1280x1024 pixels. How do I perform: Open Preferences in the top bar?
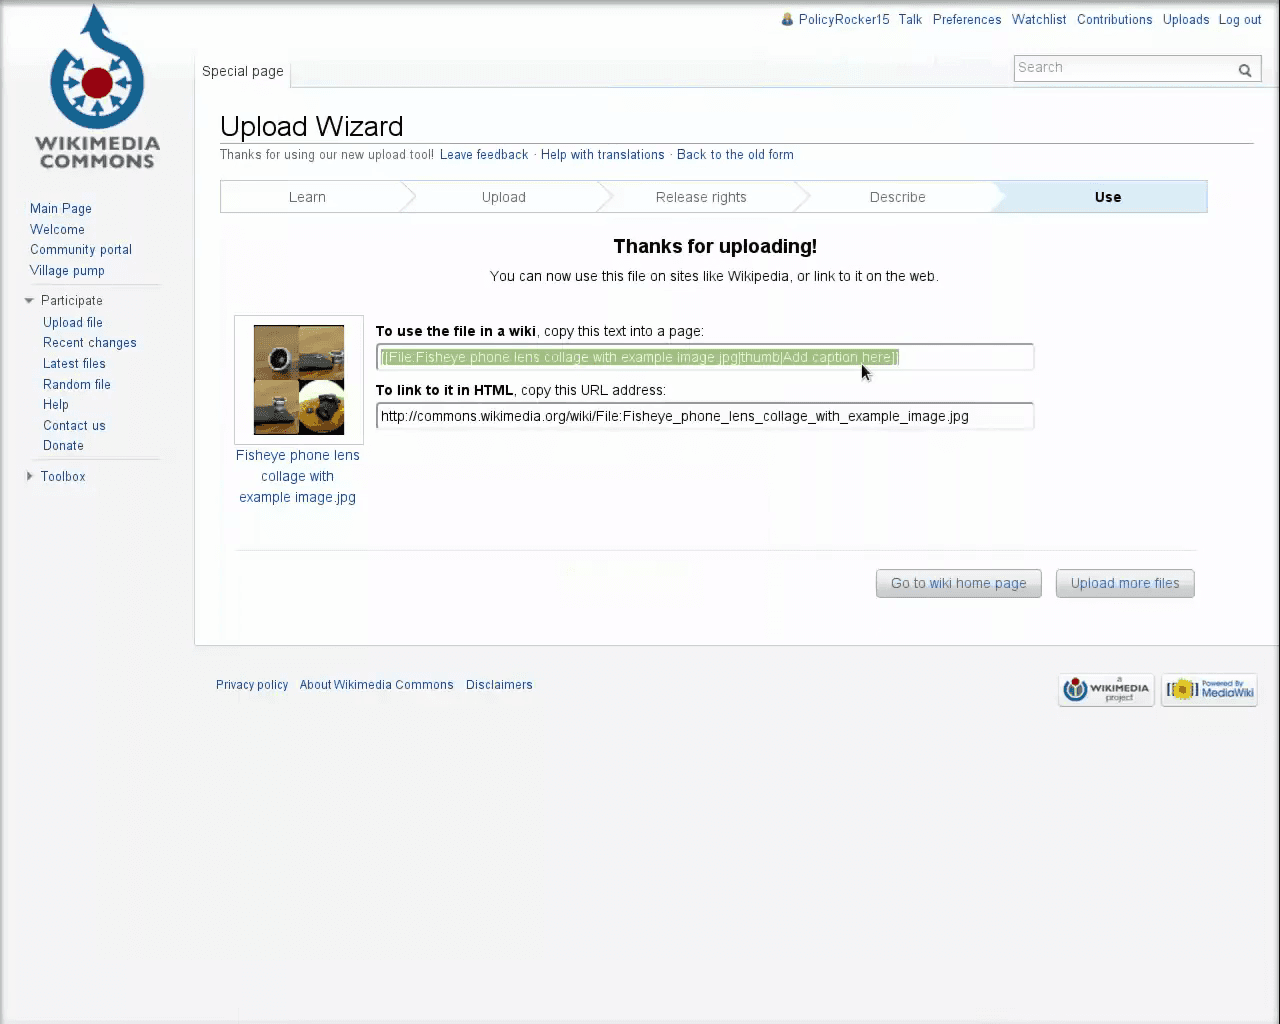pyautogui.click(x=967, y=19)
